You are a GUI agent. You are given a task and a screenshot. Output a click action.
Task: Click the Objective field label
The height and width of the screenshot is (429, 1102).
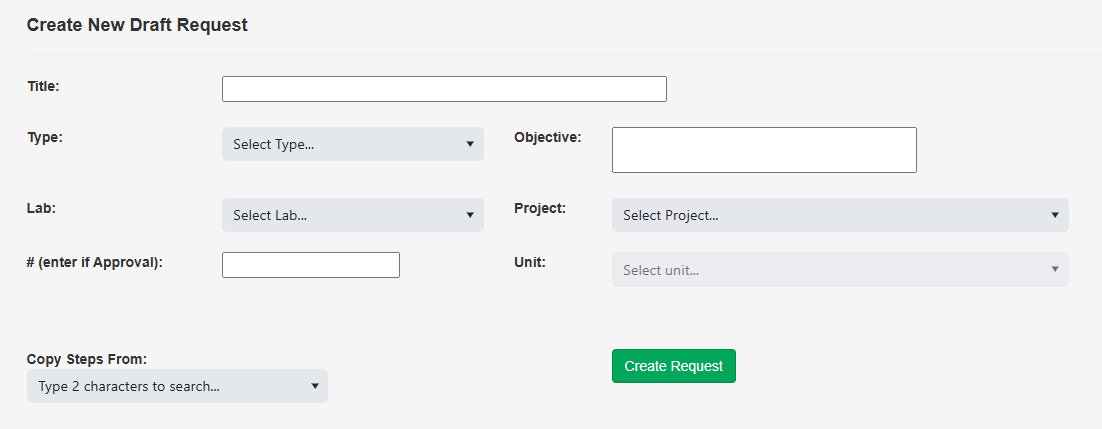pyautogui.click(x=547, y=137)
